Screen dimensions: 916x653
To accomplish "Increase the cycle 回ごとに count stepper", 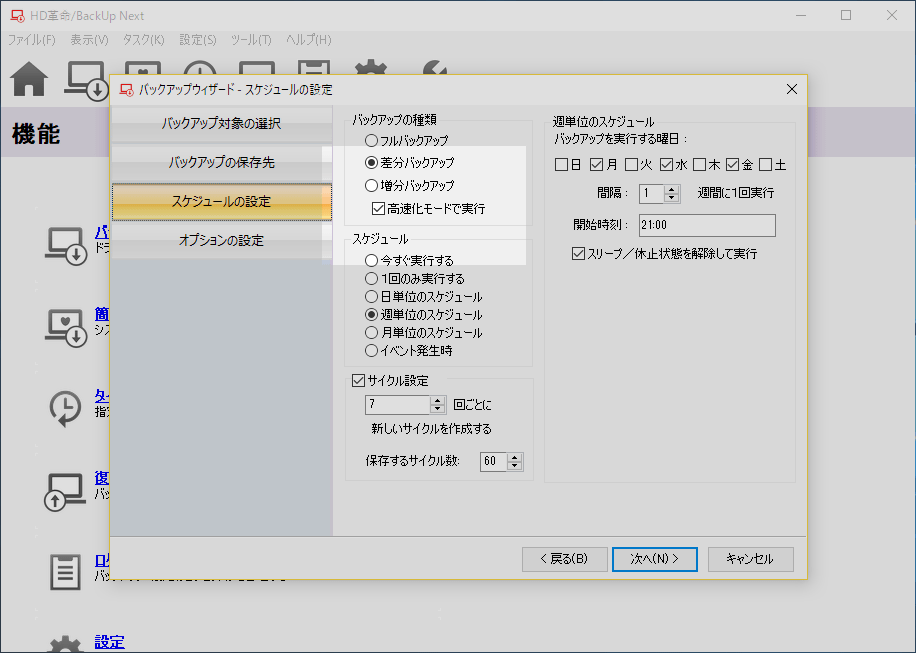I will (x=438, y=400).
